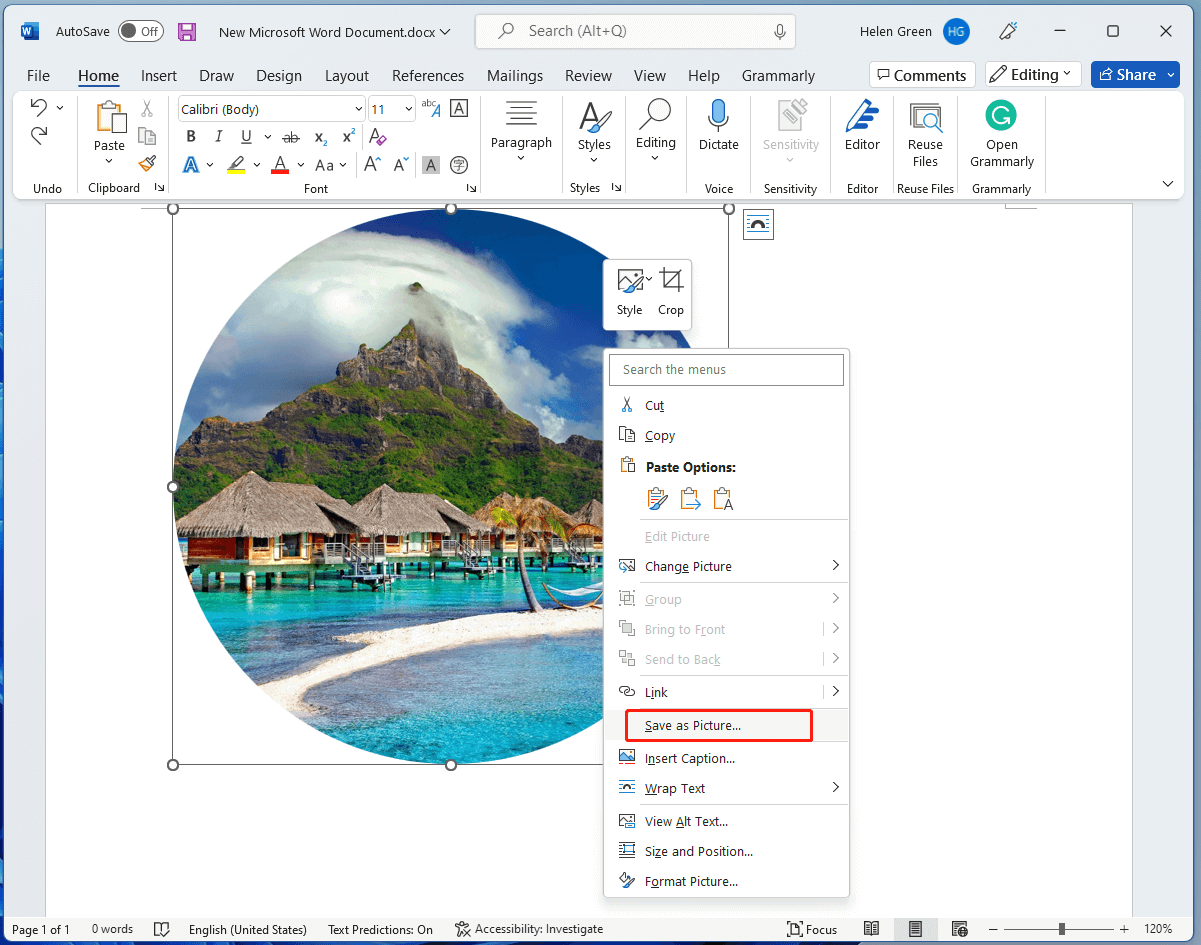Viewport: 1201px width, 945px height.
Task: Expand the Wrap Text submenu
Action: 835,788
